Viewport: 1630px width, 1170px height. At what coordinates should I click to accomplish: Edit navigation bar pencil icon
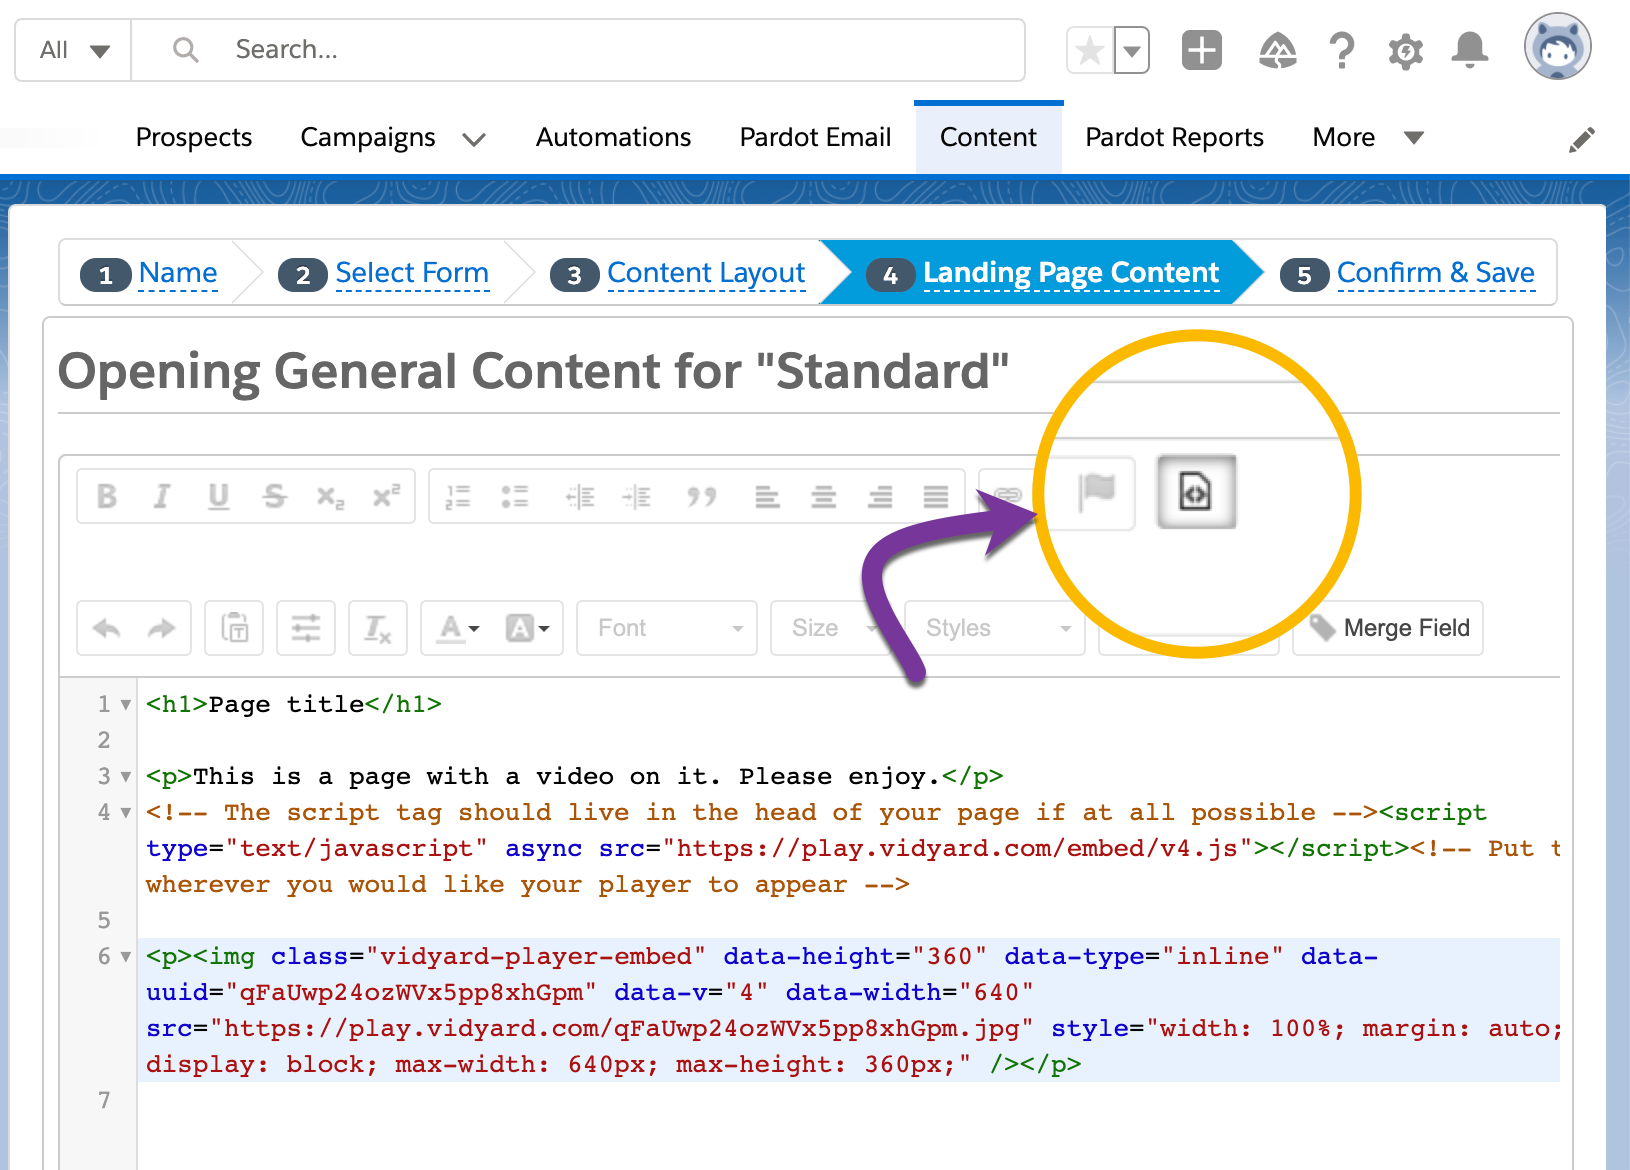[1581, 140]
